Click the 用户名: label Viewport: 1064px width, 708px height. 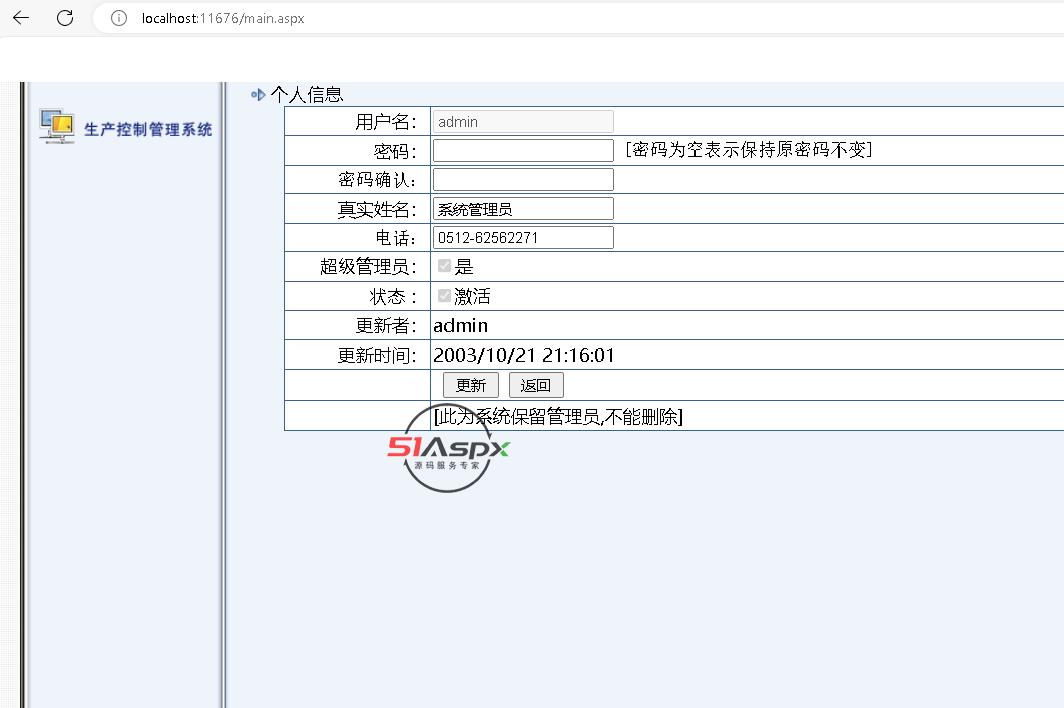click(385, 122)
